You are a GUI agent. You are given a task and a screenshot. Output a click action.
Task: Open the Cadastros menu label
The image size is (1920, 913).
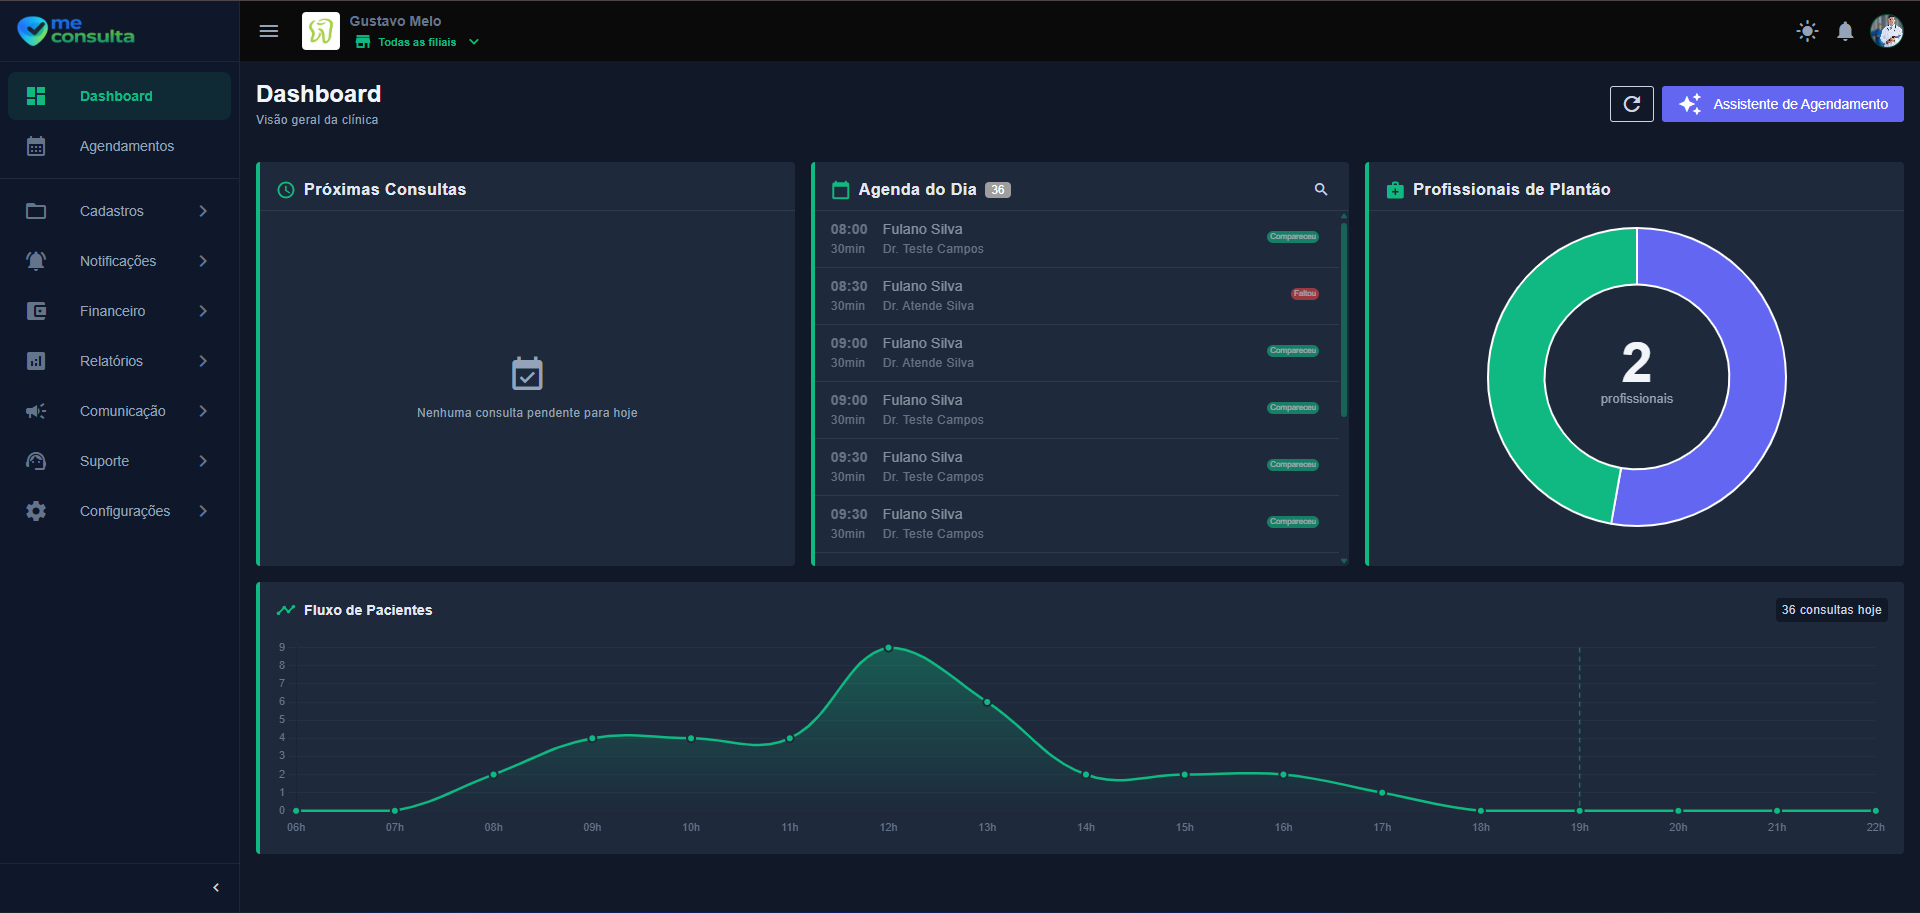pyautogui.click(x=112, y=211)
